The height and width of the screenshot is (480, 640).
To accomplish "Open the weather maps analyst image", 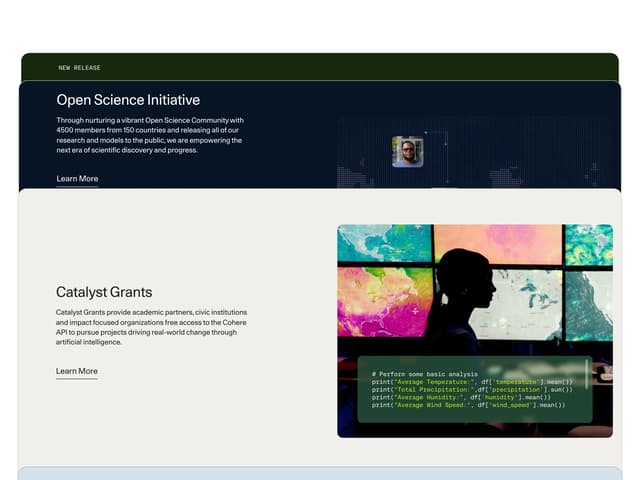I will tap(475, 331).
